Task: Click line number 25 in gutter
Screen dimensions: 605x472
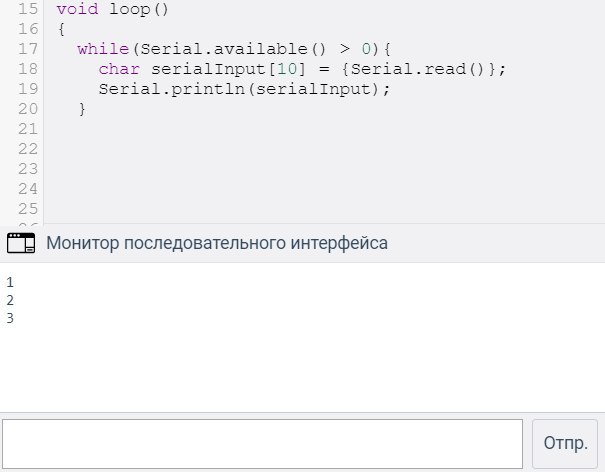Action: (28, 210)
